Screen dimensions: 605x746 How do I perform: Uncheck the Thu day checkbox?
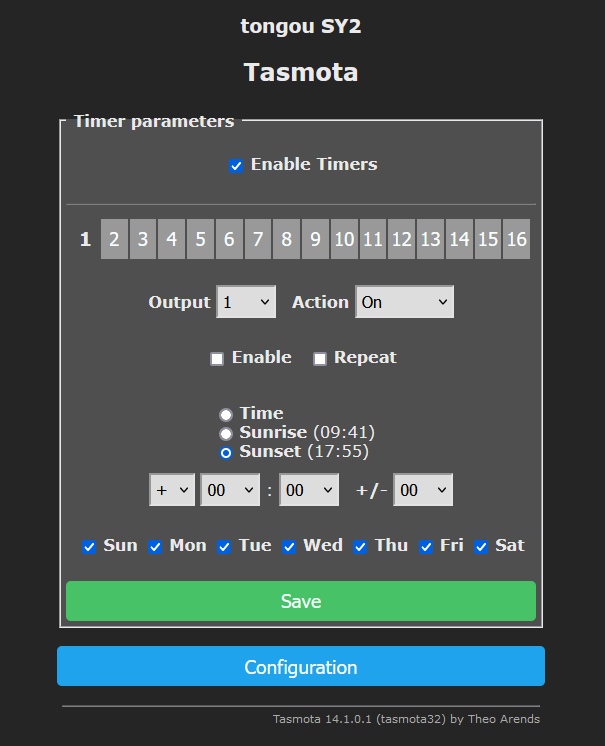[x=360, y=547]
